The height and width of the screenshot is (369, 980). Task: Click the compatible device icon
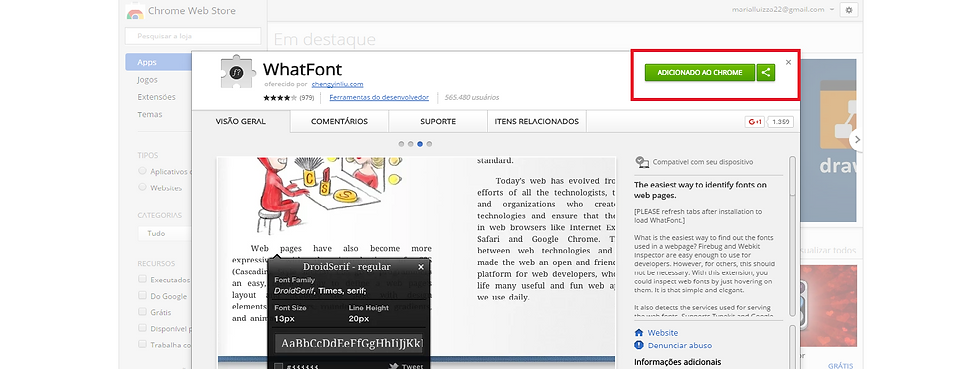coord(642,162)
